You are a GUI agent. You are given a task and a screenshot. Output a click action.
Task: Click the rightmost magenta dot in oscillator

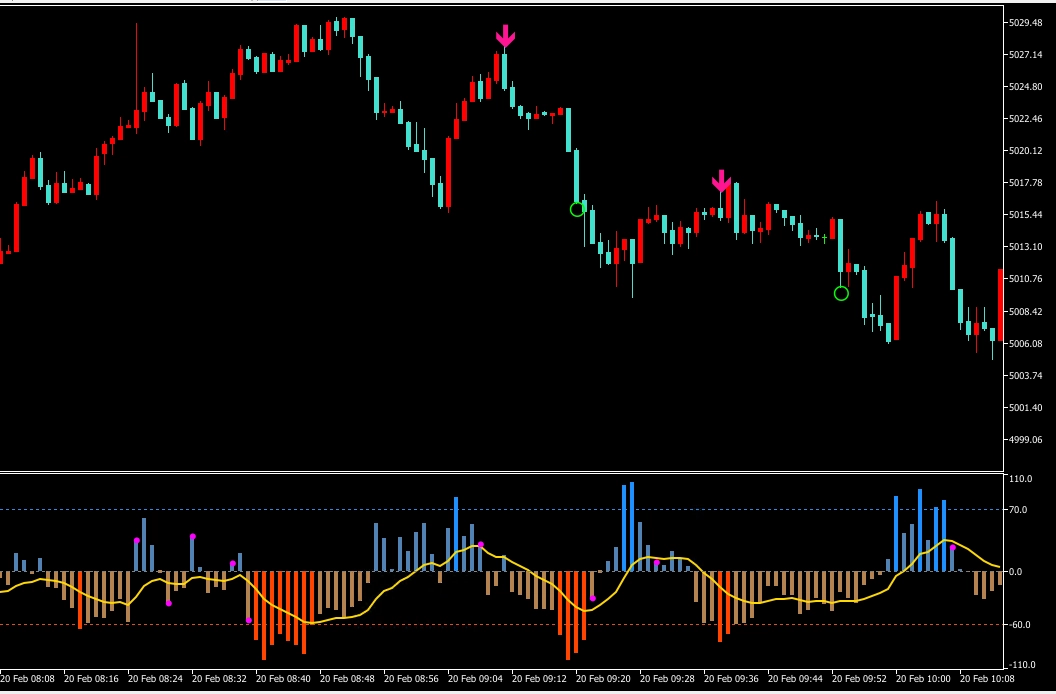[x=953, y=548]
